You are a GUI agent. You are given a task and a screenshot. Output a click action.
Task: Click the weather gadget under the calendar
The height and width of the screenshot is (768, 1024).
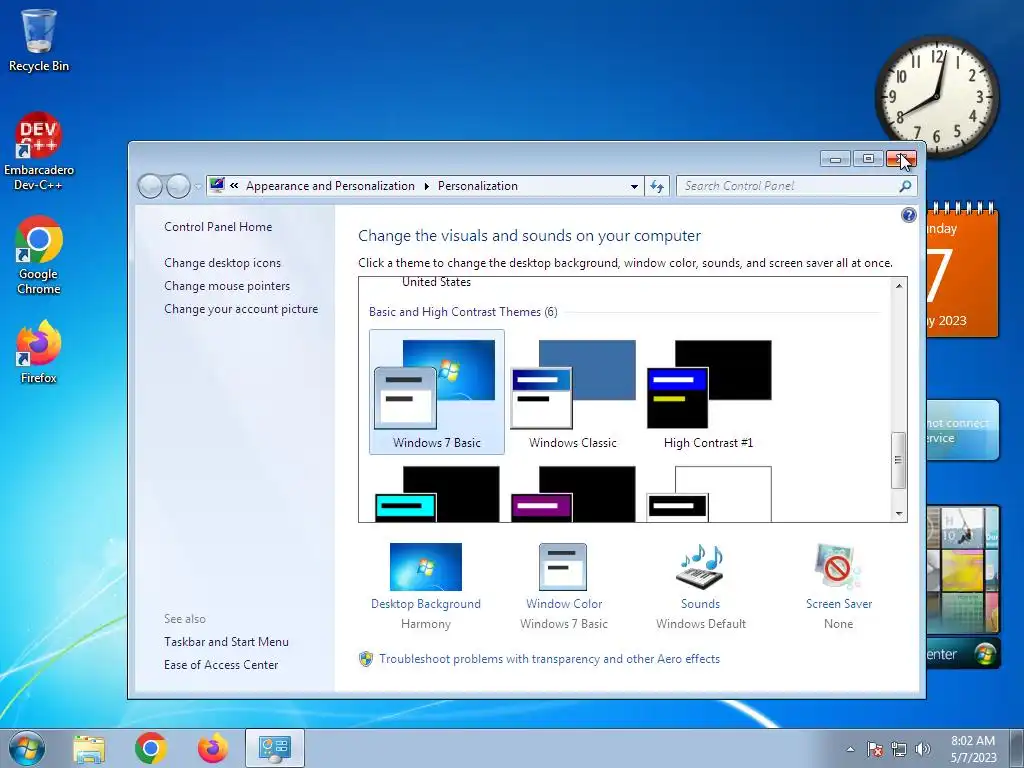963,430
